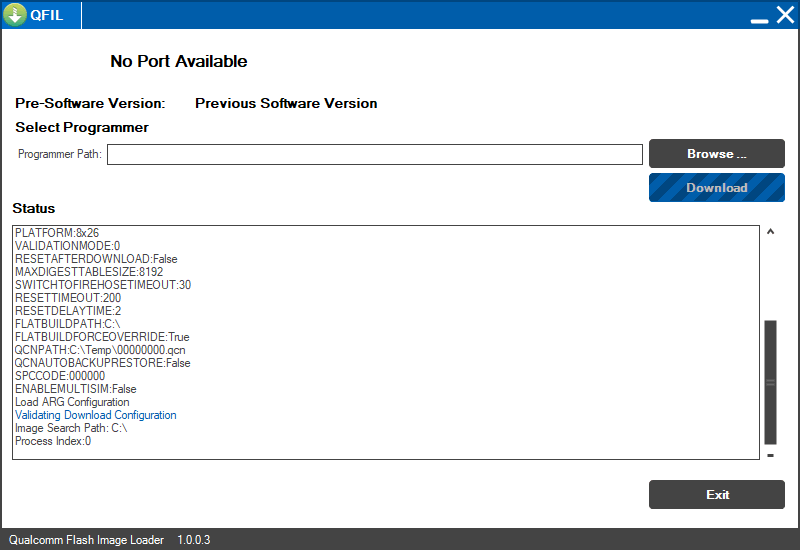Screen dimensions: 800x550
Task: Click the Select Programmer section label
Action: pos(82,127)
